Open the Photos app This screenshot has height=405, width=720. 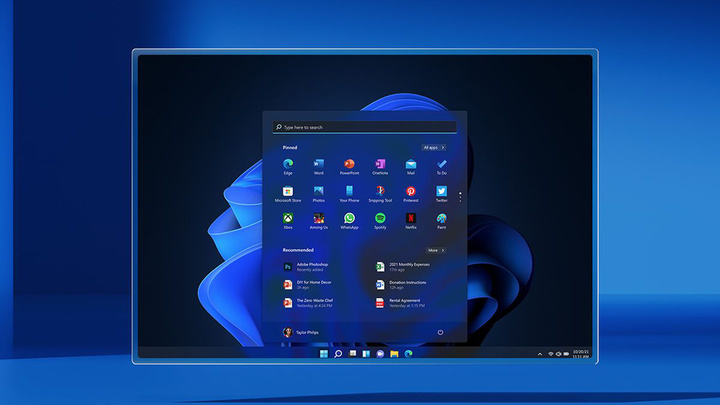319,194
